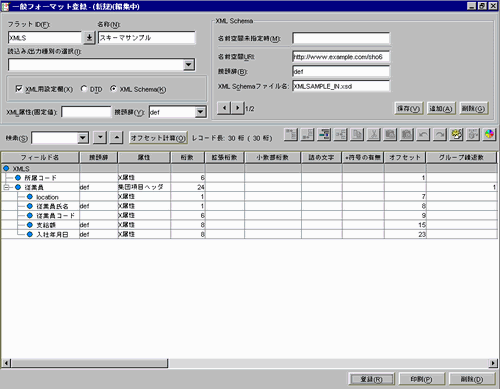Viewport: 500px width, 389px height.
Task: Click the scissors cut icon
Action: coord(374,135)
